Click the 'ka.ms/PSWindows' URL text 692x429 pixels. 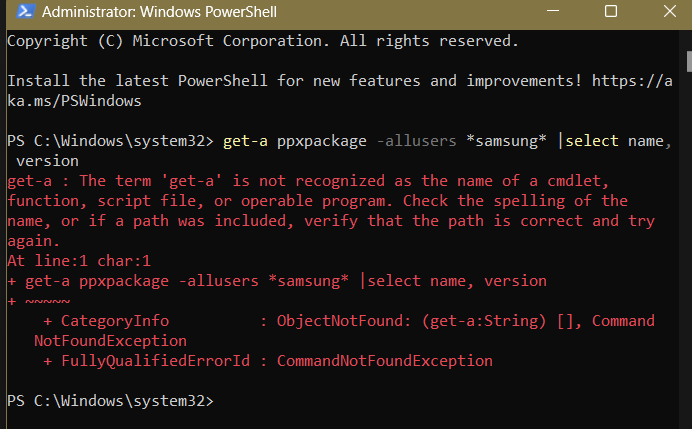(75, 101)
